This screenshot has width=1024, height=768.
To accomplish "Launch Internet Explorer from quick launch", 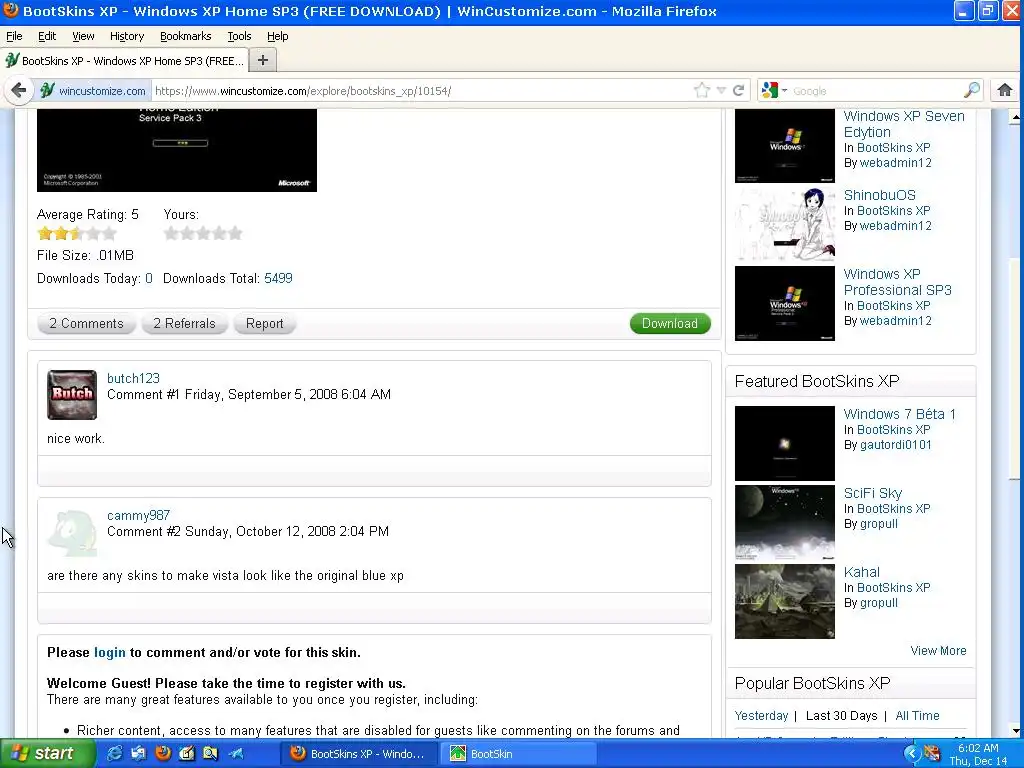I will (114, 754).
